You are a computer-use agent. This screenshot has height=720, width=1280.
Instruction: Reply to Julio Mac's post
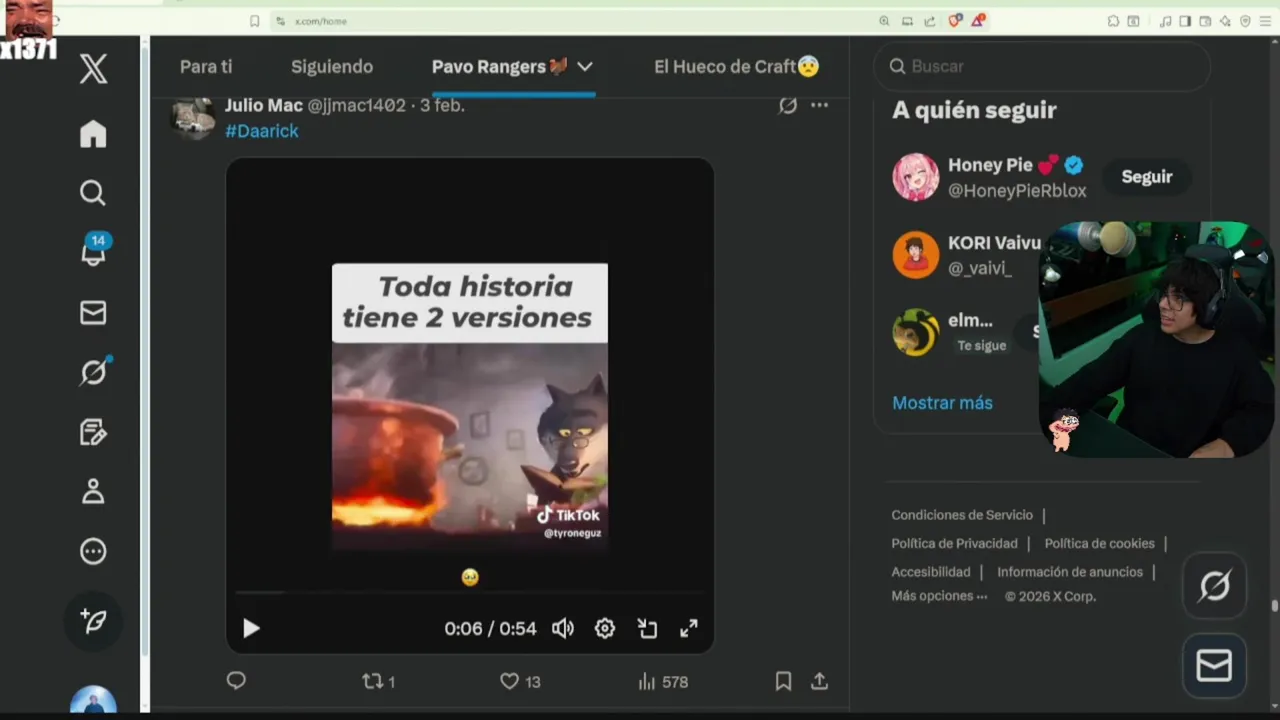(236, 681)
